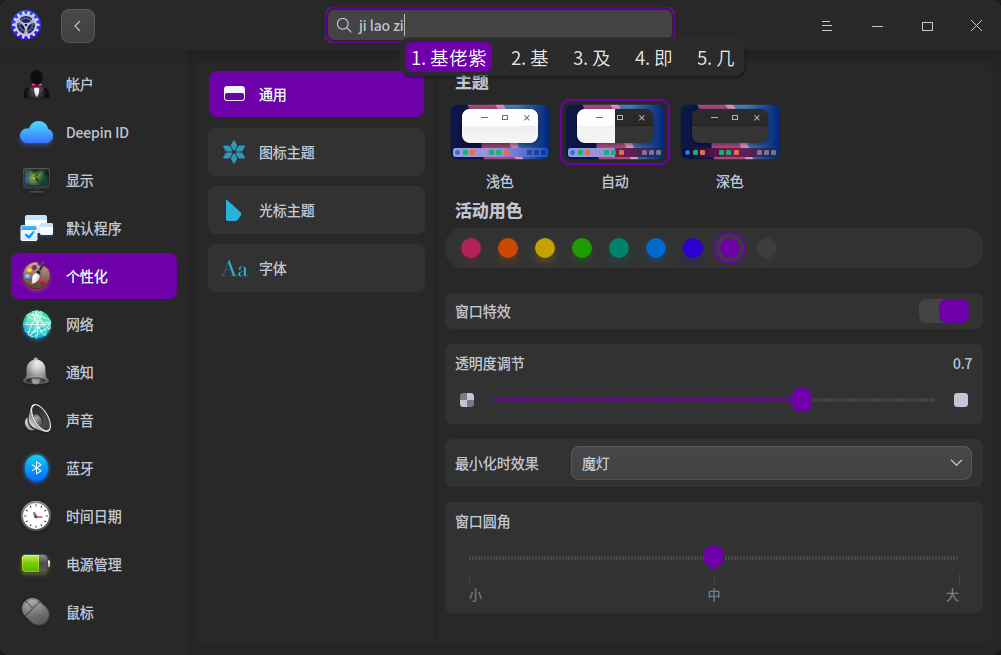Click the Deepin ID cloud icon
The height and width of the screenshot is (655, 1001).
[x=36, y=133]
